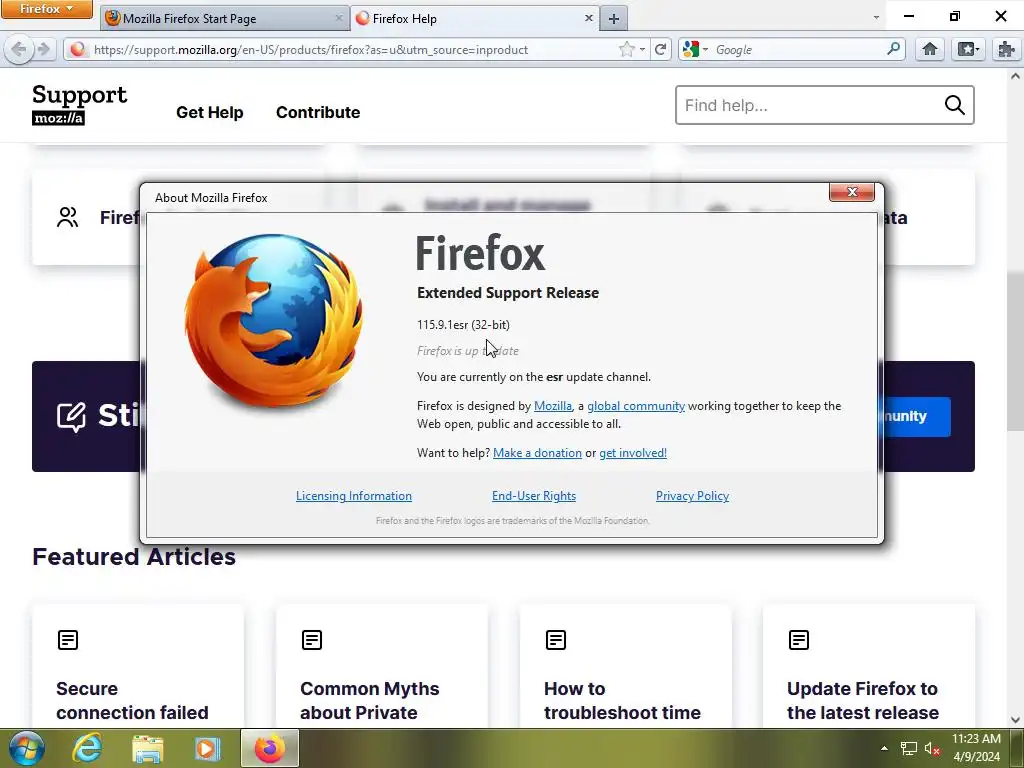Click the Featured Articles heading
This screenshot has height=768, width=1024.
coord(134,557)
